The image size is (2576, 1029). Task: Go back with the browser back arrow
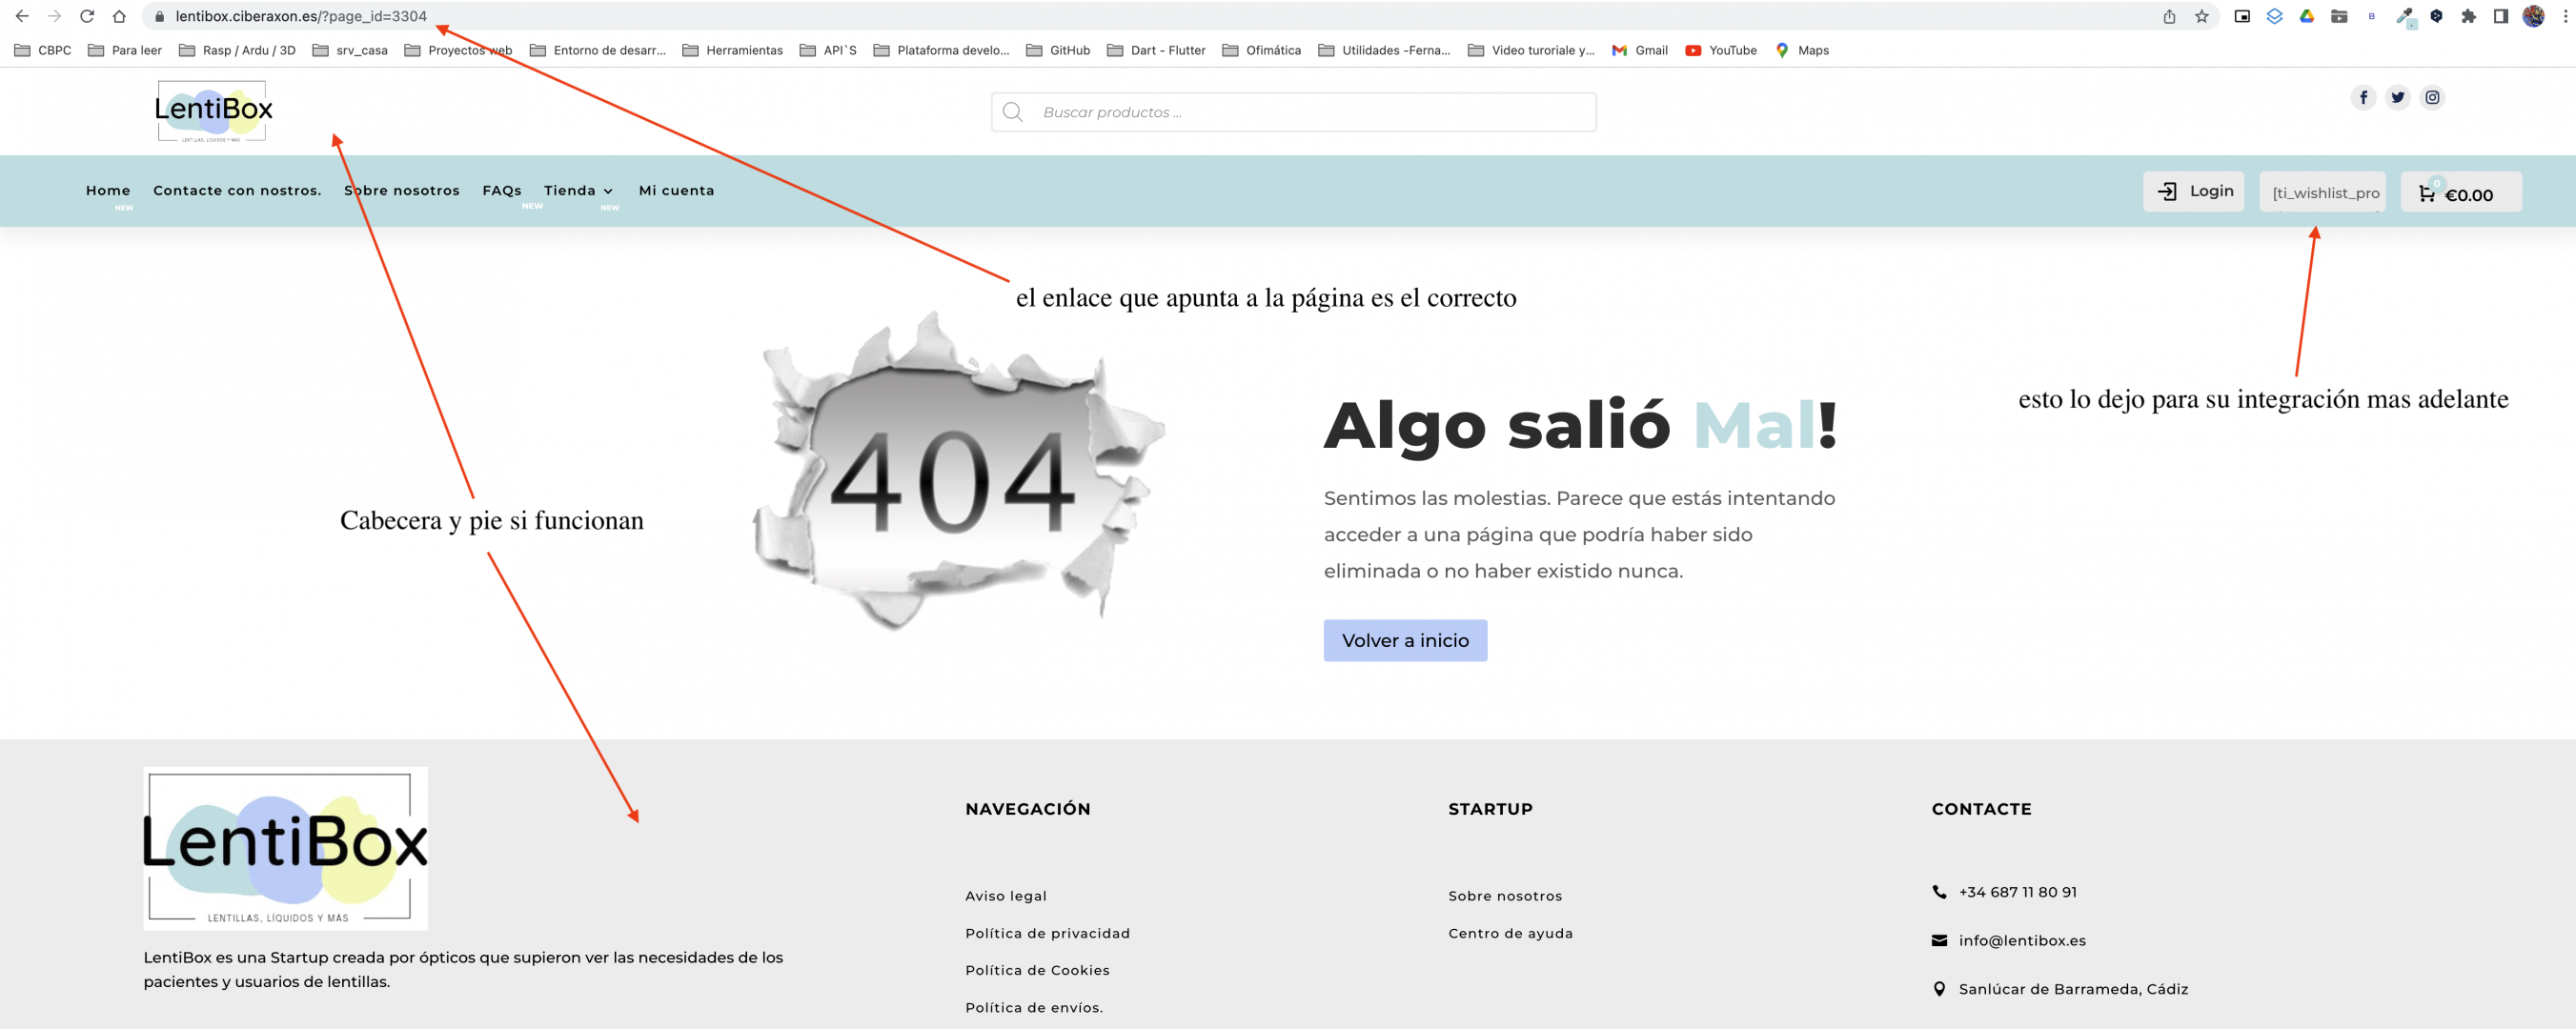[22, 16]
